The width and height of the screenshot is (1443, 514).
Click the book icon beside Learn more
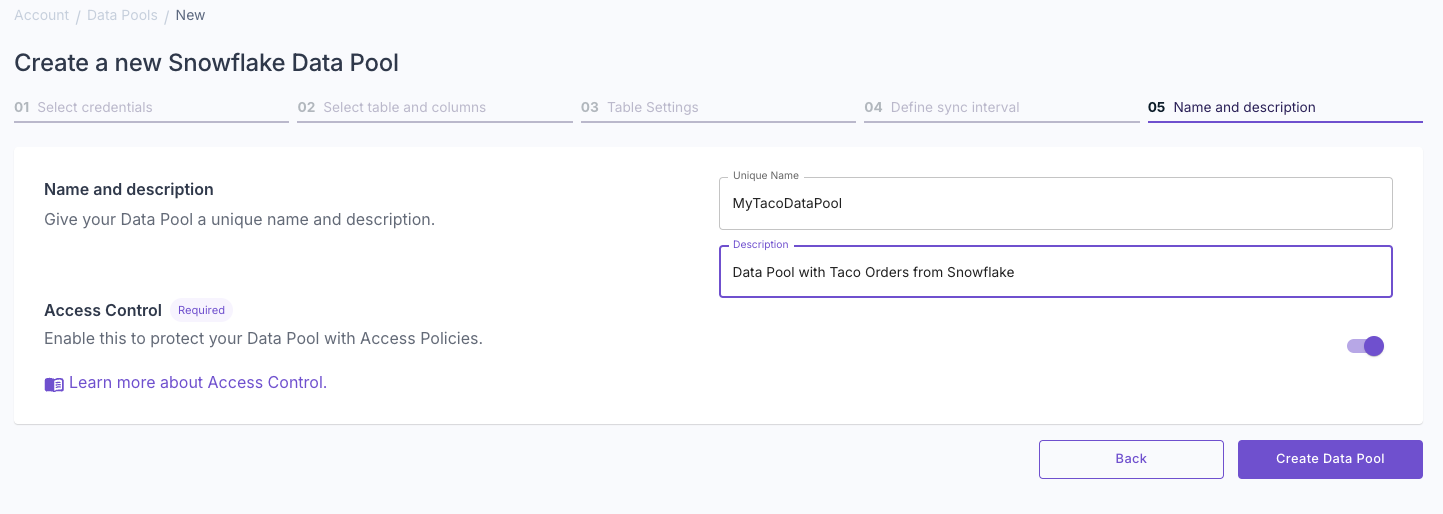[x=54, y=384]
